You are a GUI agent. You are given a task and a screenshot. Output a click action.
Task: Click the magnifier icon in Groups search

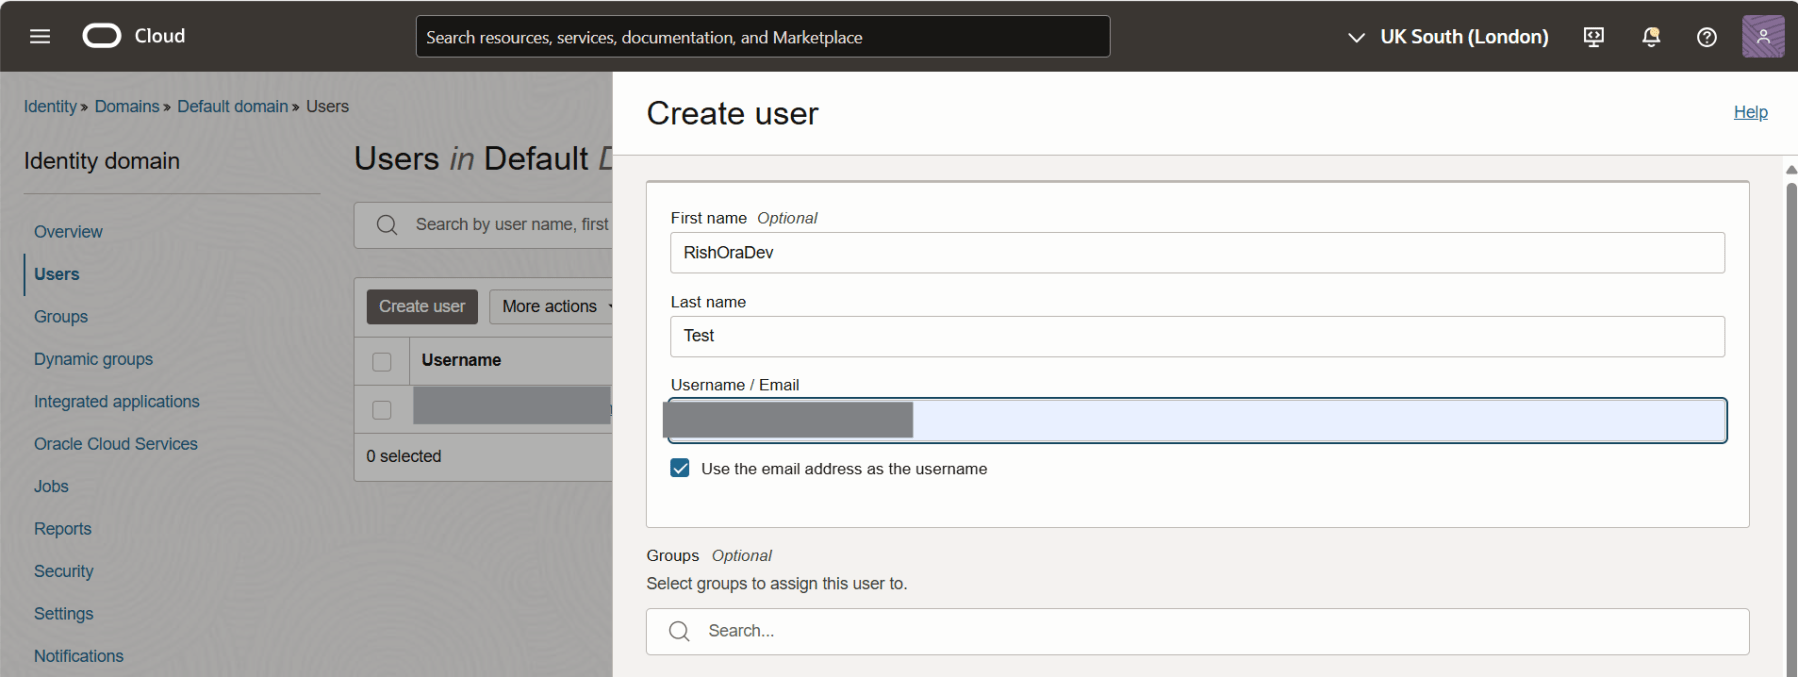click(680, 631)
